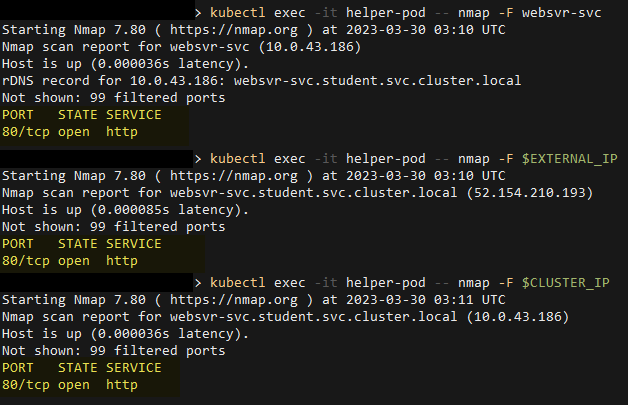The image size is (628, 405).
Task: Click third highlighted 80/tcp open http line
Action: [x=70, y=385]
